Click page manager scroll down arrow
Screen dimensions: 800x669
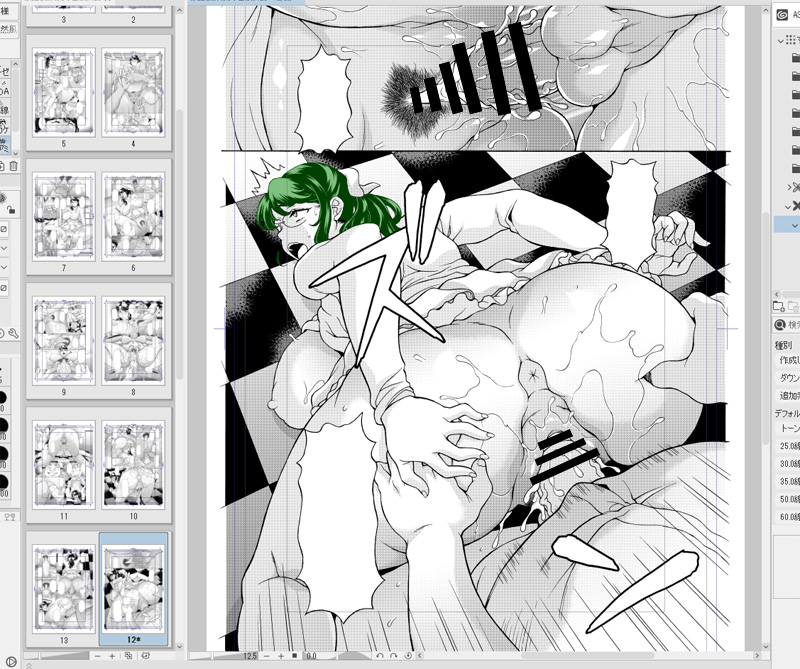[x=180, y=646]
